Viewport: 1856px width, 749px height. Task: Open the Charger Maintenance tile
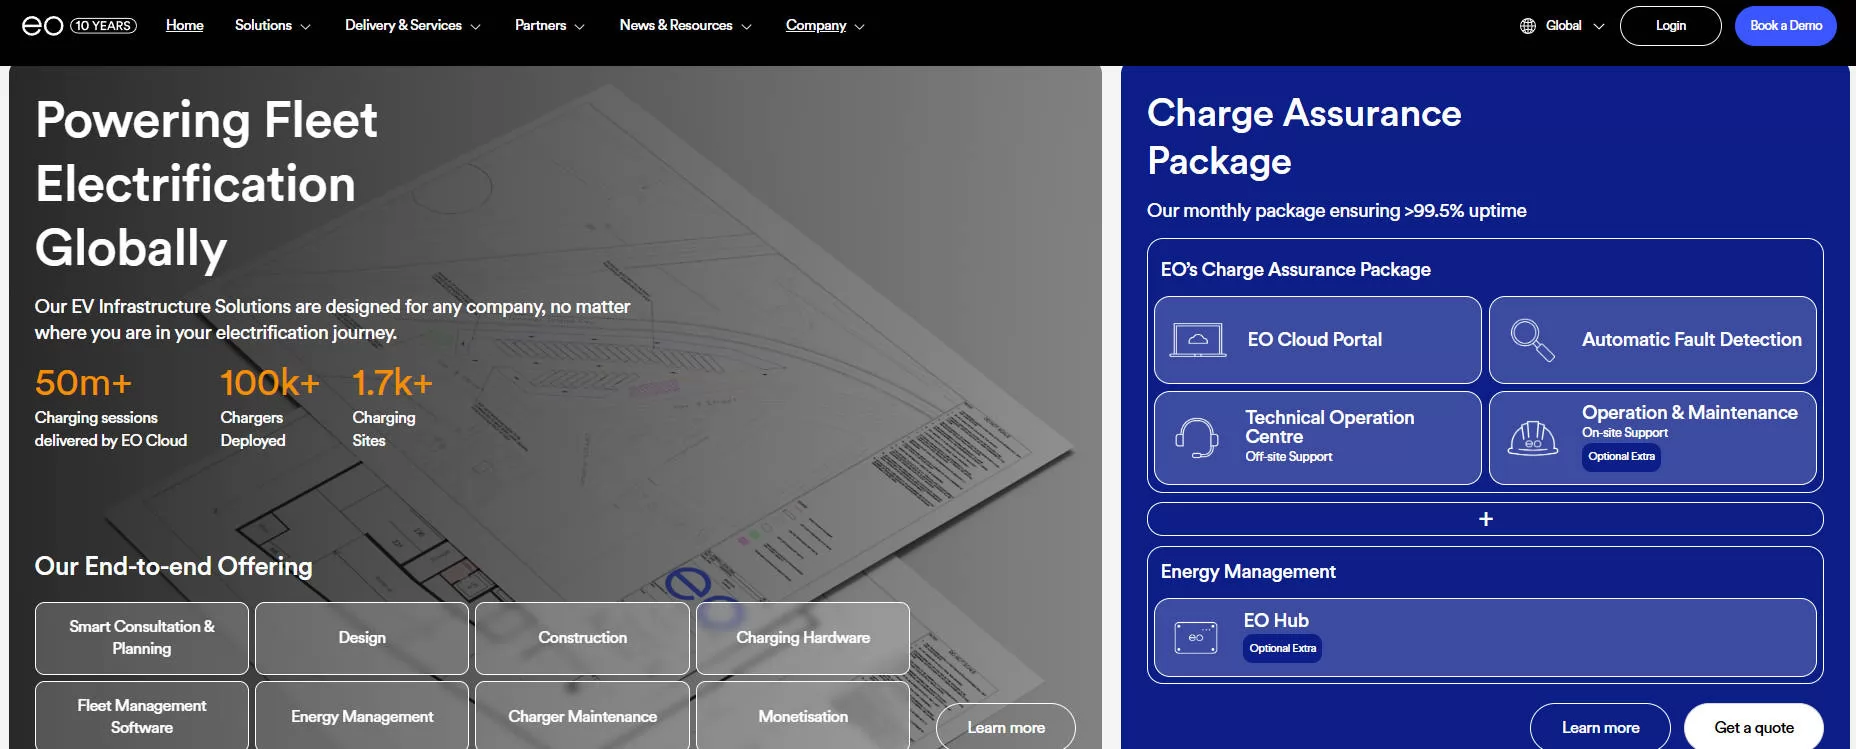582,716
